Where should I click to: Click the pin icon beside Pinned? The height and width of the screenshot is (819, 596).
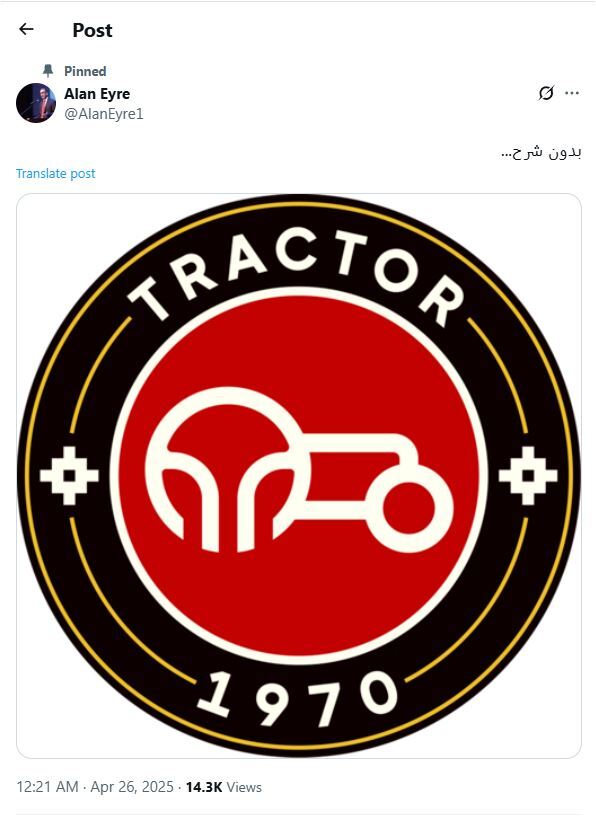[48, 71]
